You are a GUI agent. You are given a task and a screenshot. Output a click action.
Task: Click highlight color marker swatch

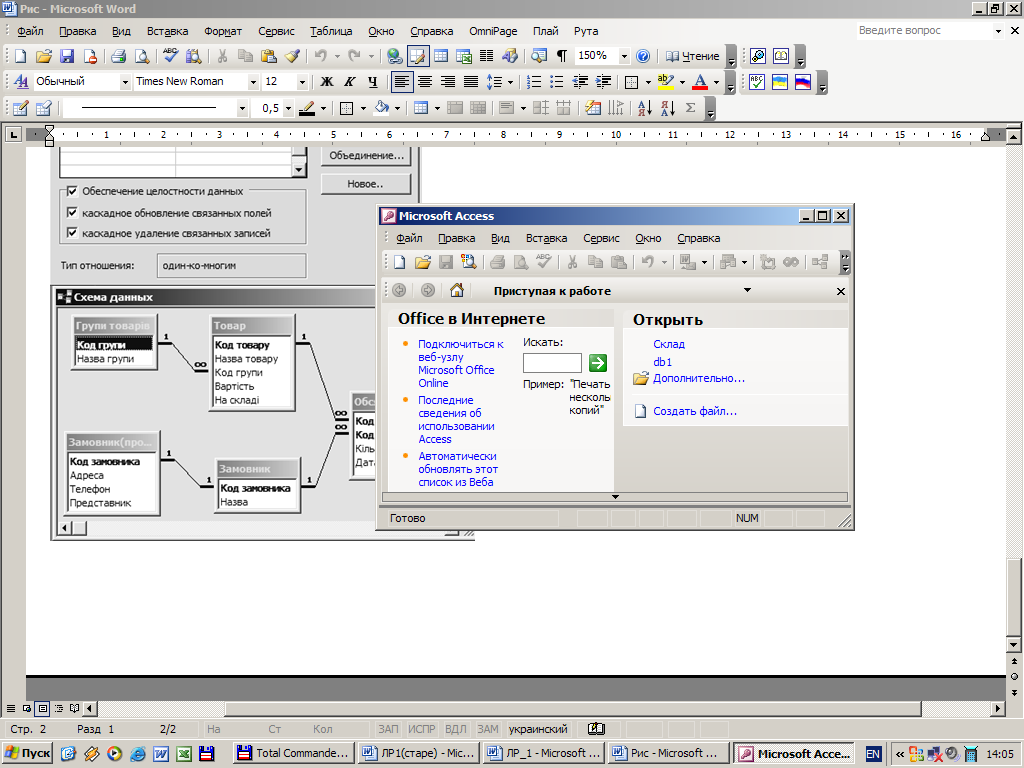click(x=665, y=82)
